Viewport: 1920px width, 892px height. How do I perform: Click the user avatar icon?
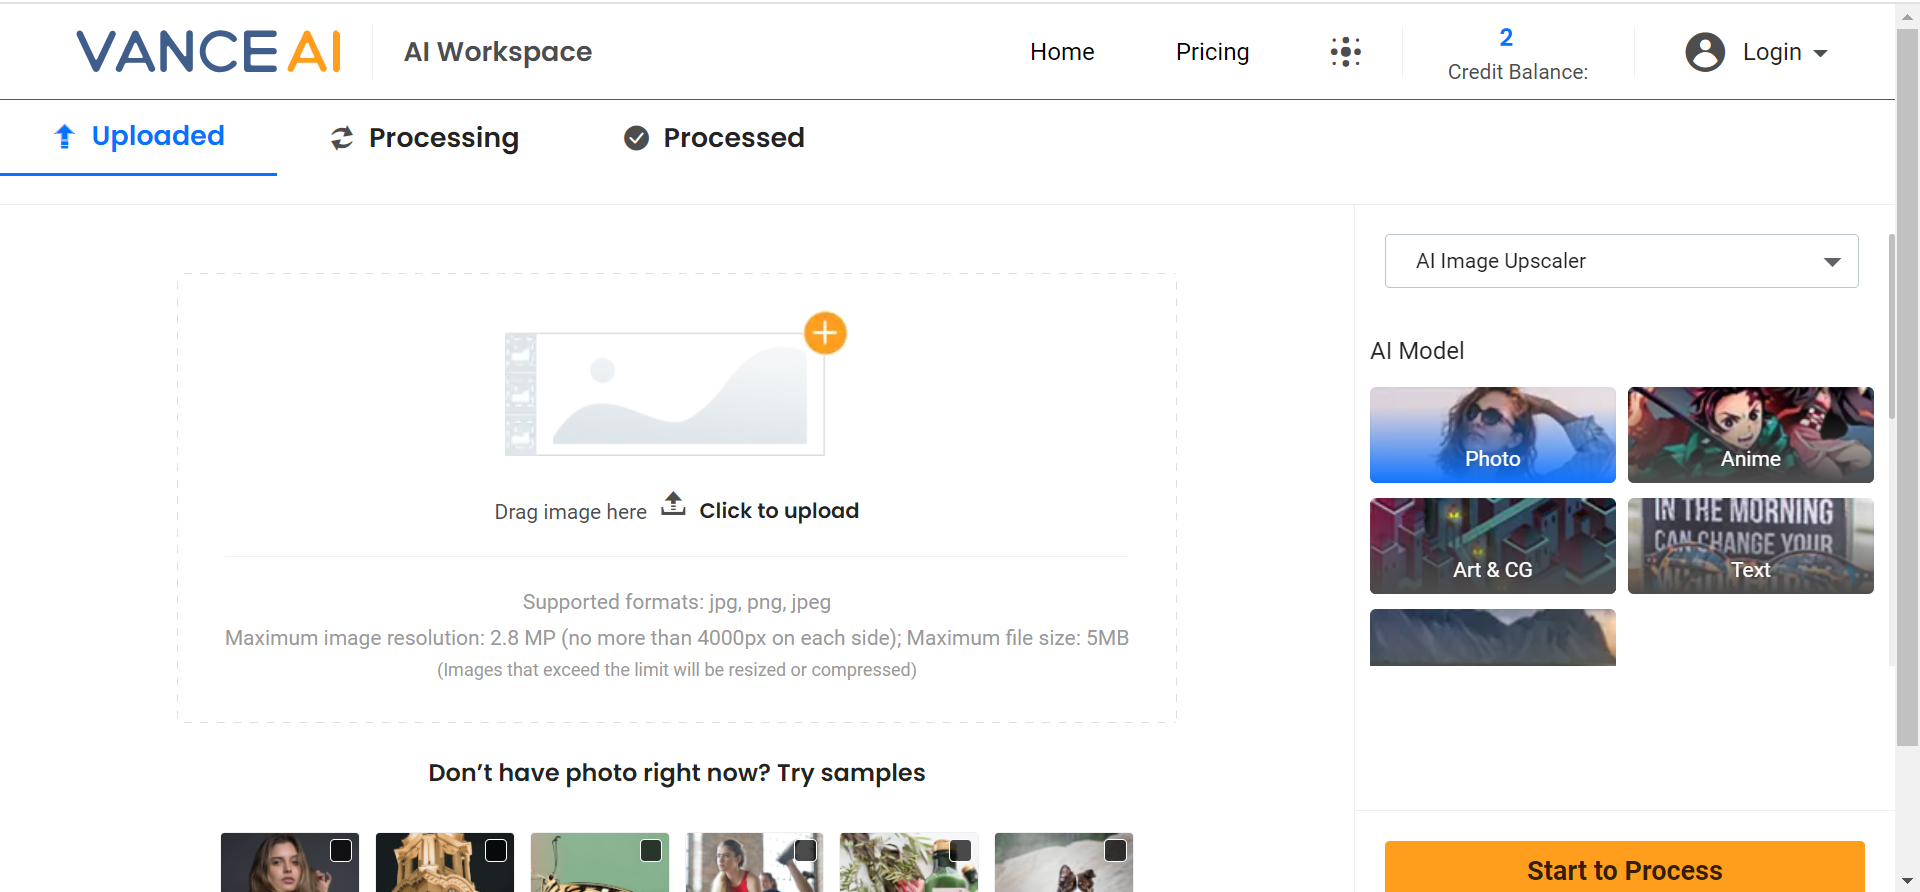1704,52
